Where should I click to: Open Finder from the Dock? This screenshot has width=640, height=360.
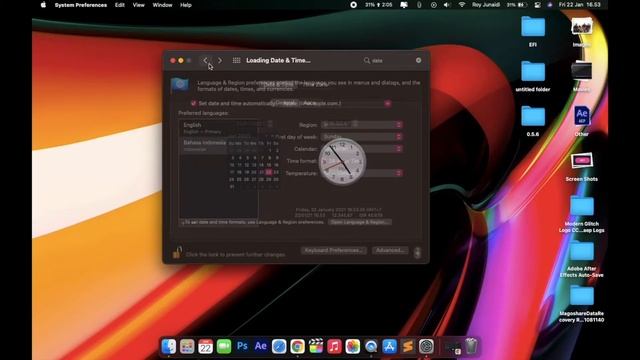(169, 347)
